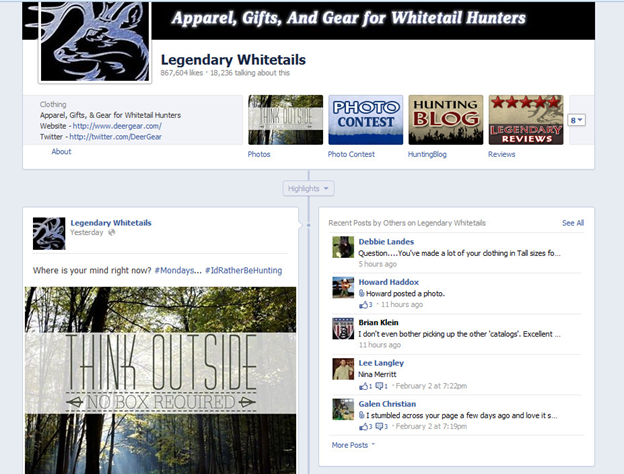The width and height of the screenshot is (624, 474).
Task: Click See All recent posts link
Action: tap(573, 223)
